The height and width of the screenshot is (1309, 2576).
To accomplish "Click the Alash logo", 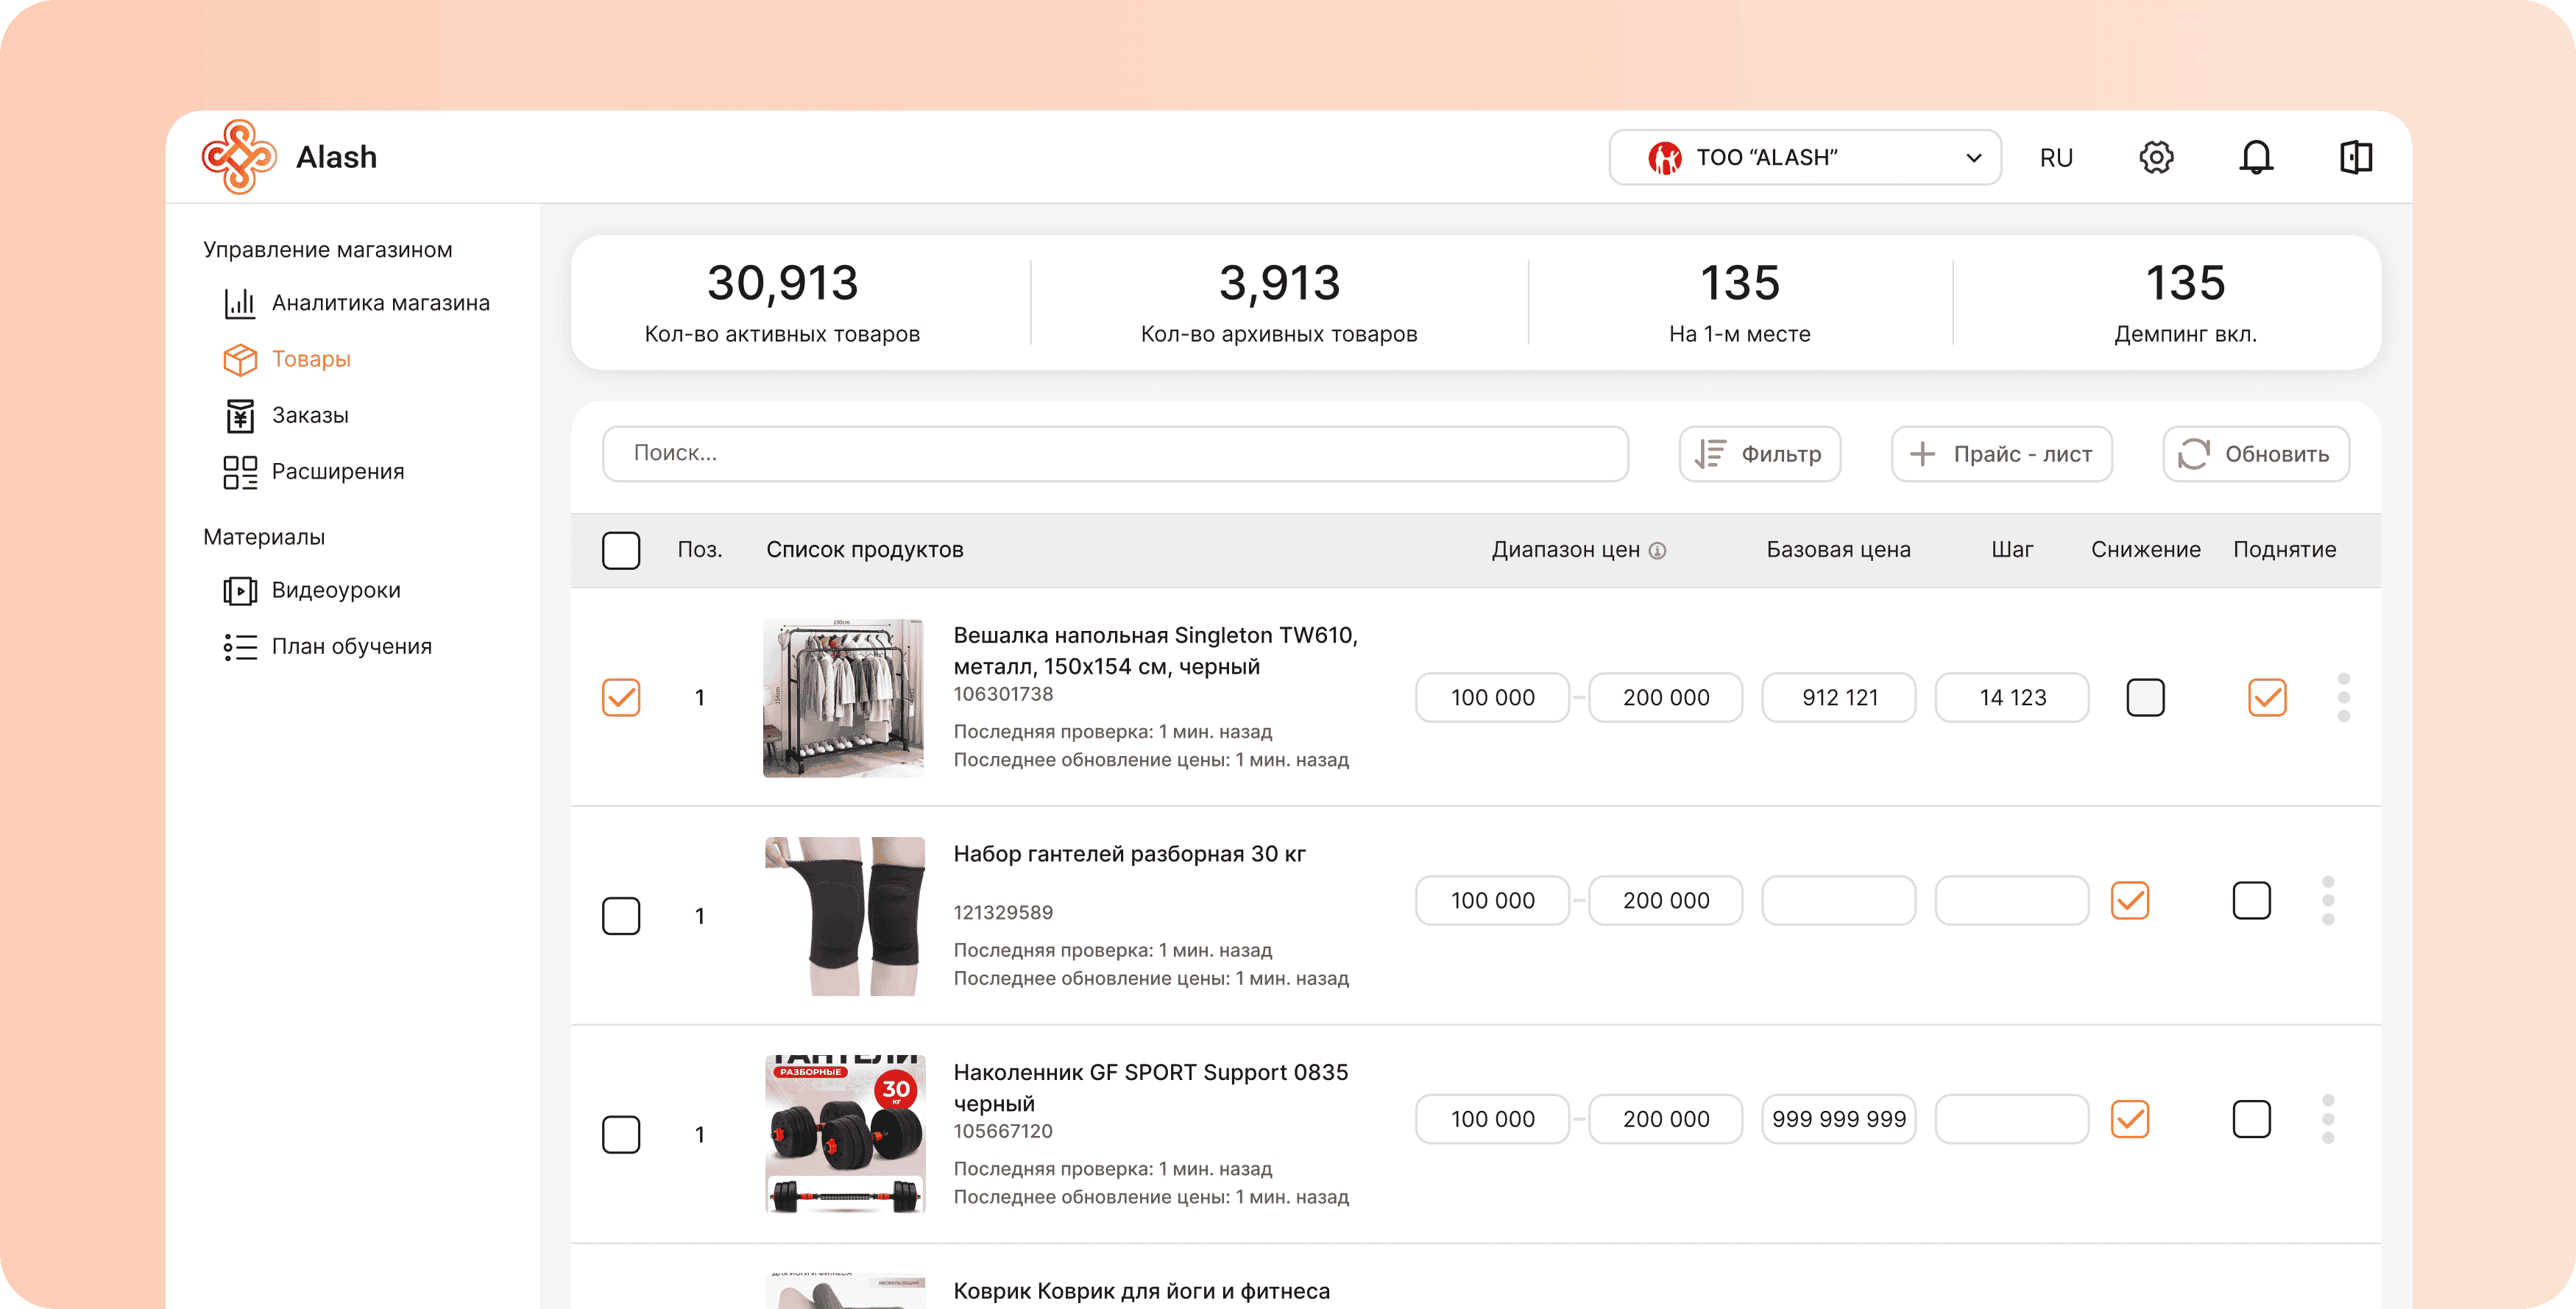I will (239, 157).
